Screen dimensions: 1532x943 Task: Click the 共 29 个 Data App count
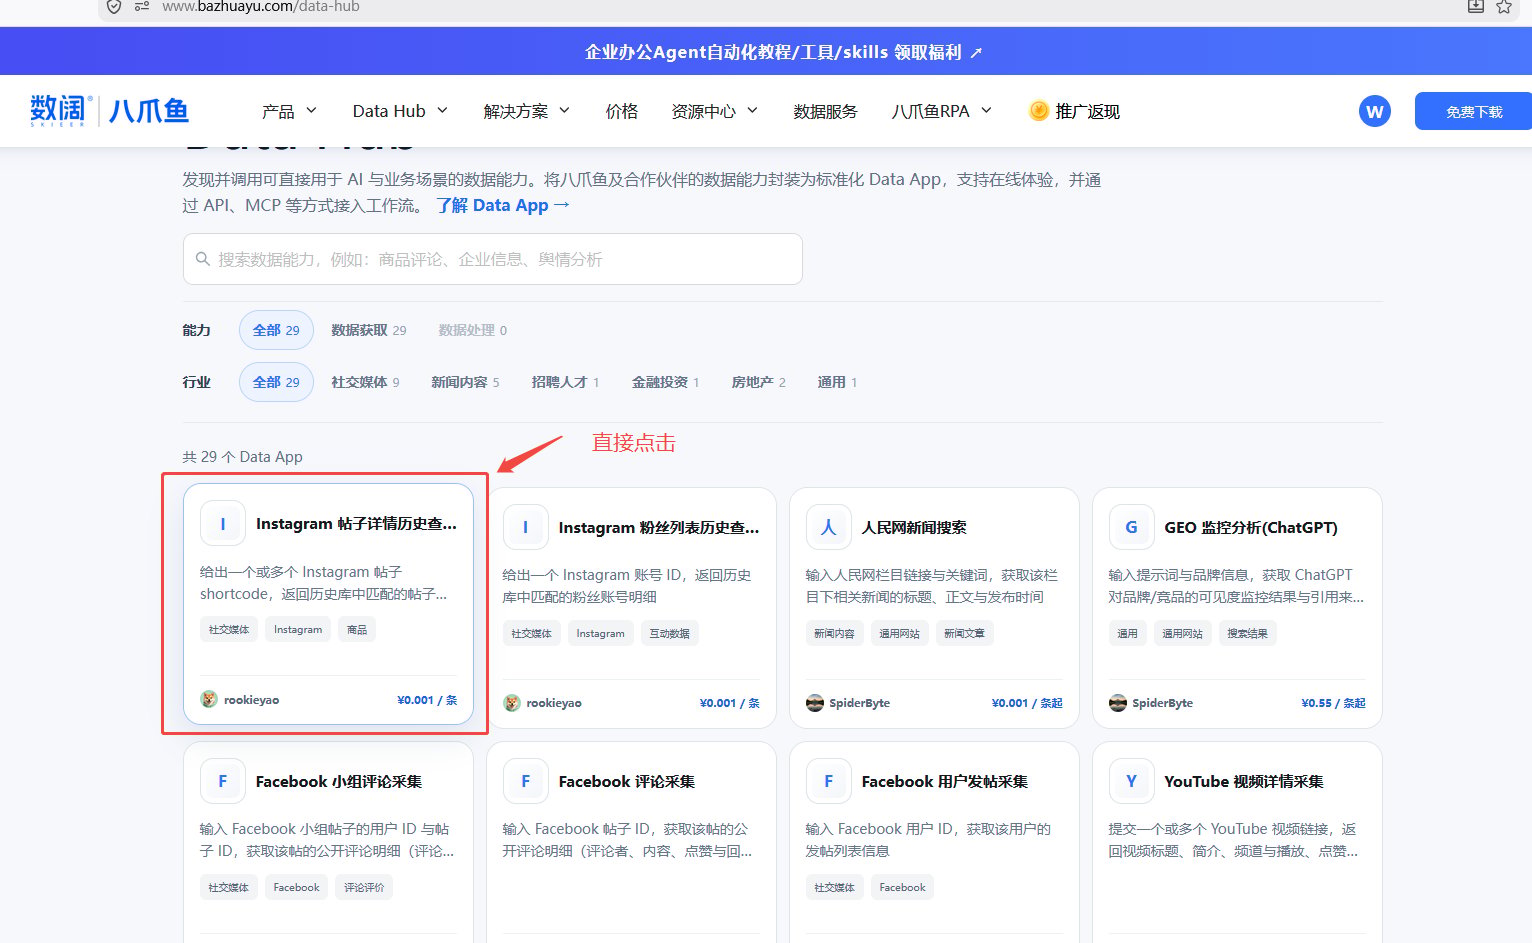[x=242, y=456]
